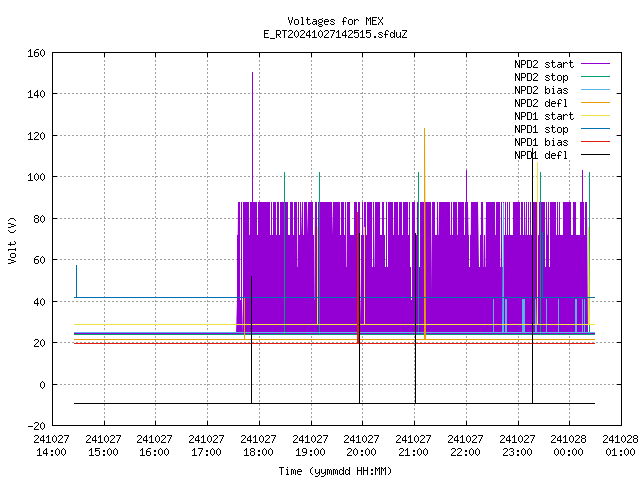Click the x-axis time label 19:00
The image size is (640, 480).
[x=310, y=452]
